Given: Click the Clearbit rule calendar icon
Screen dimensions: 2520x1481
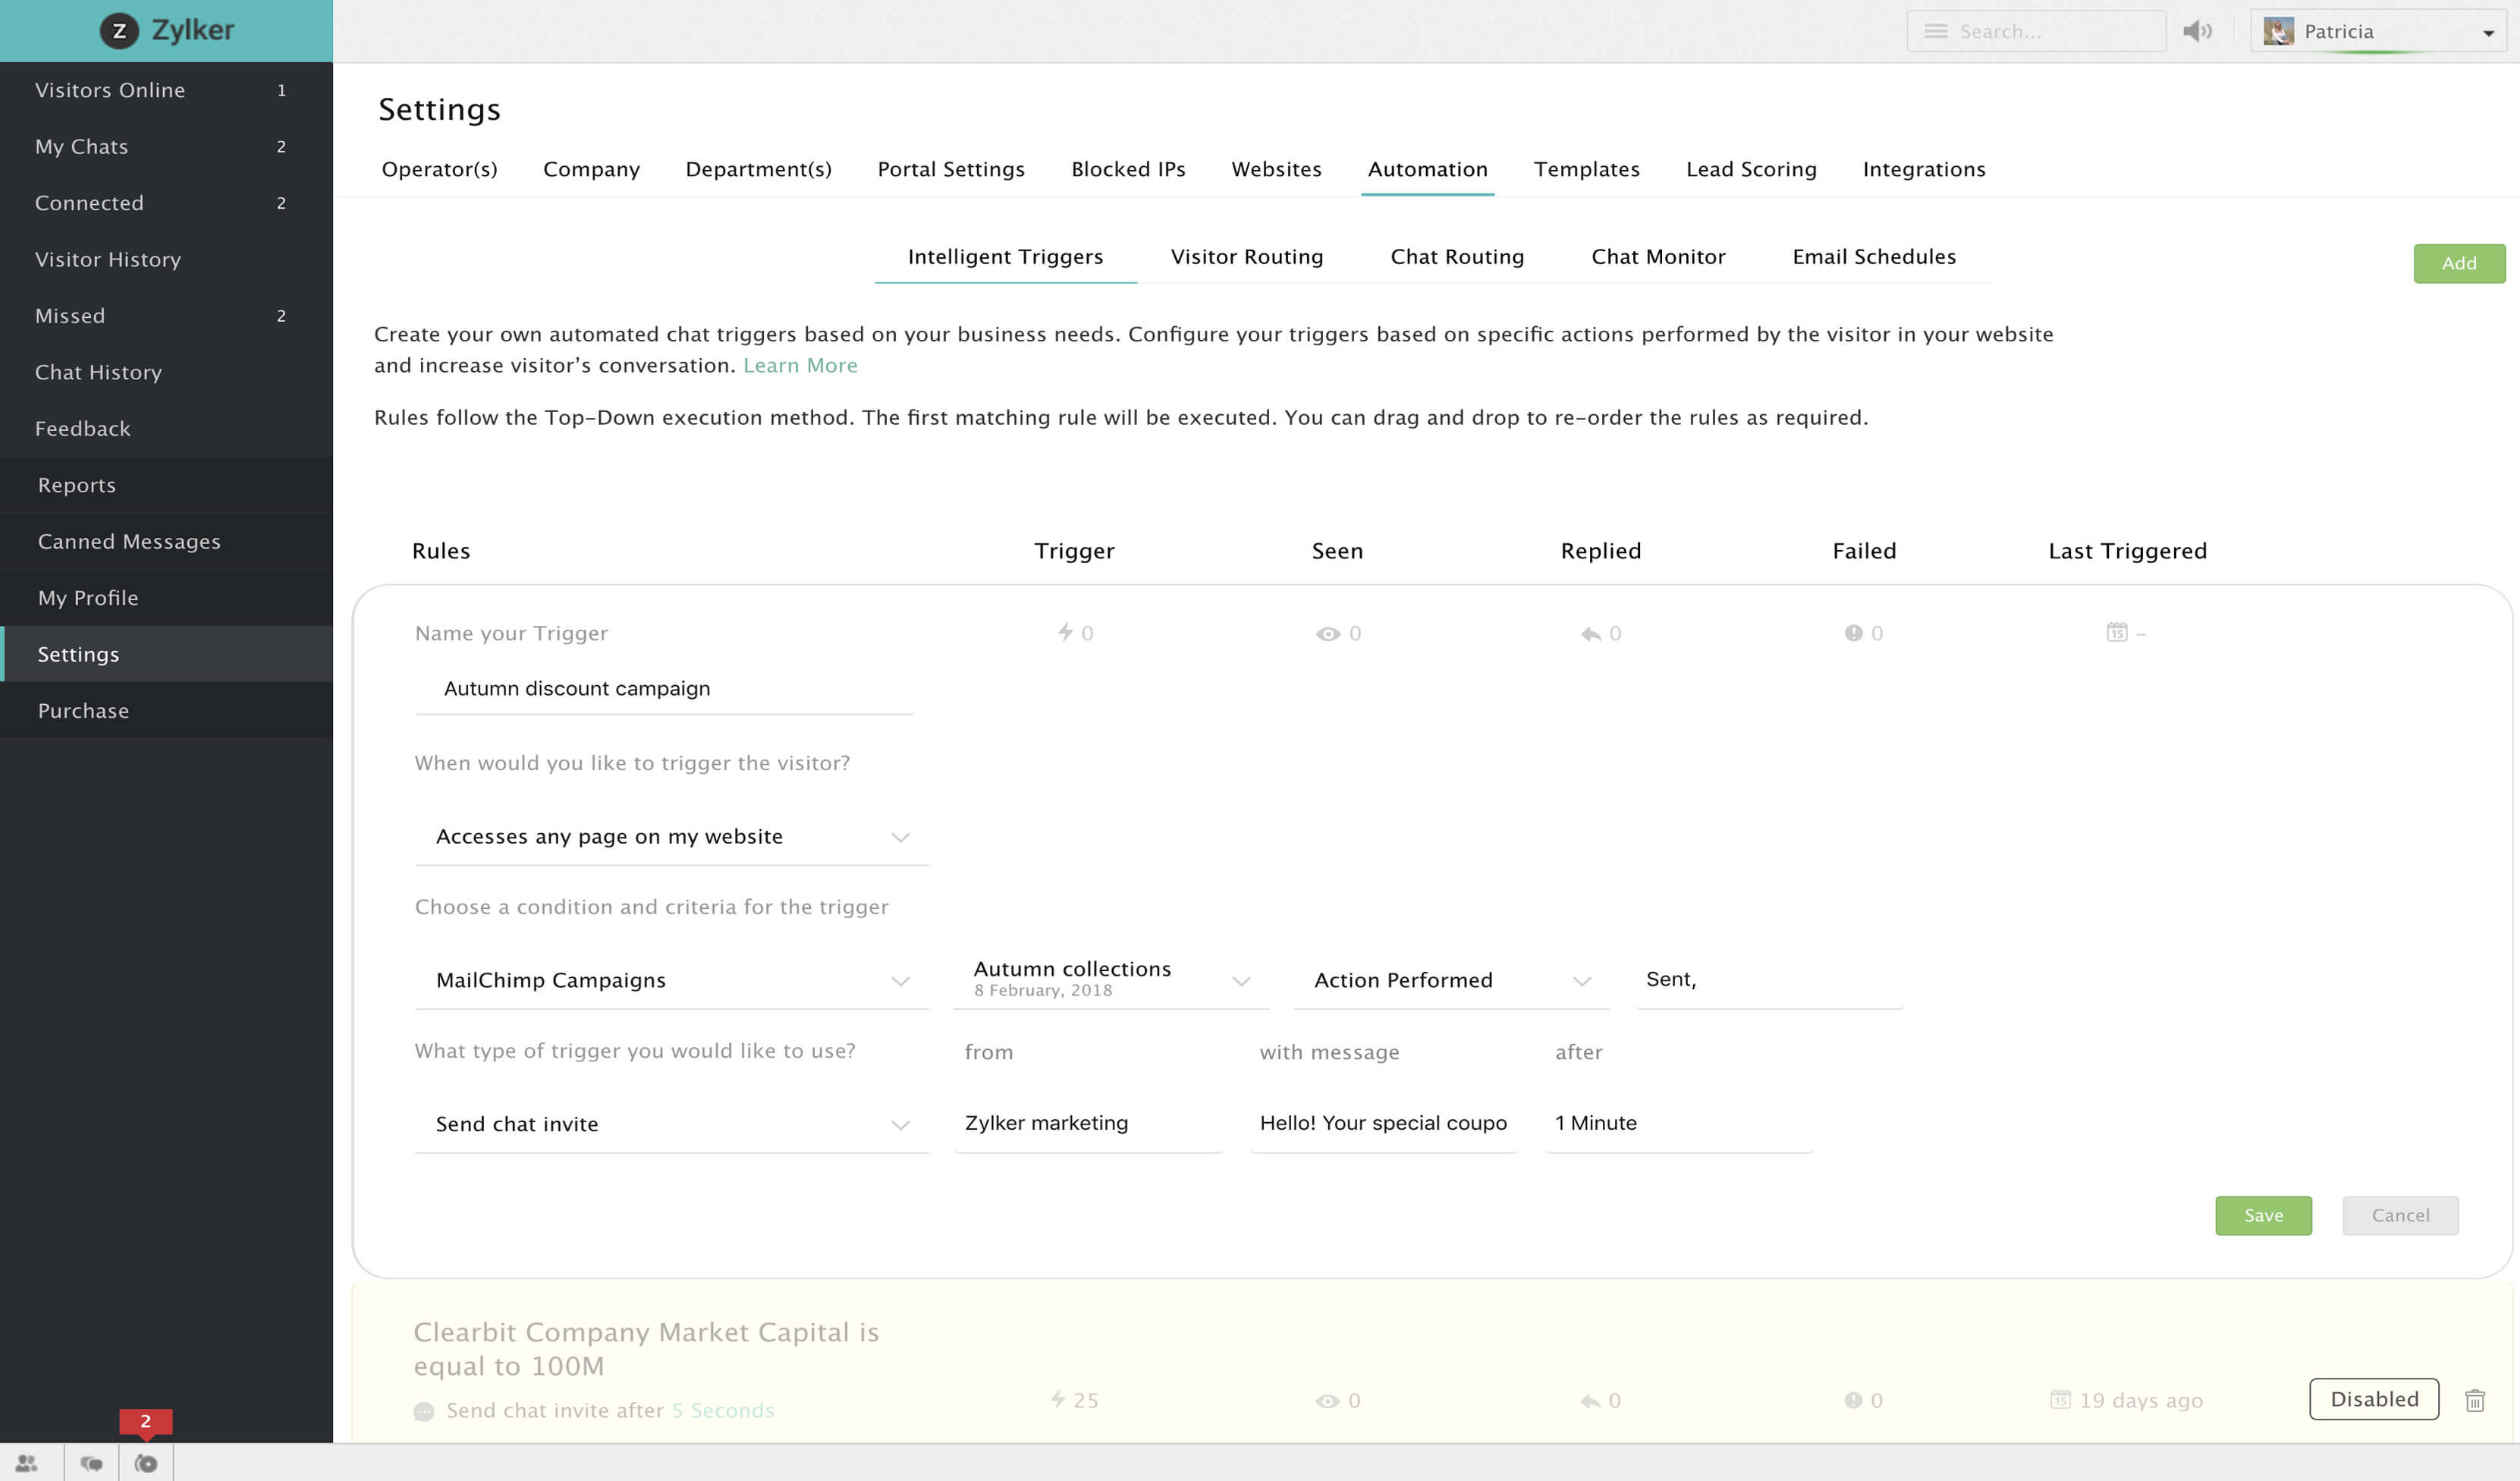Looking at the screenshot, I should coord(2060,1399).
